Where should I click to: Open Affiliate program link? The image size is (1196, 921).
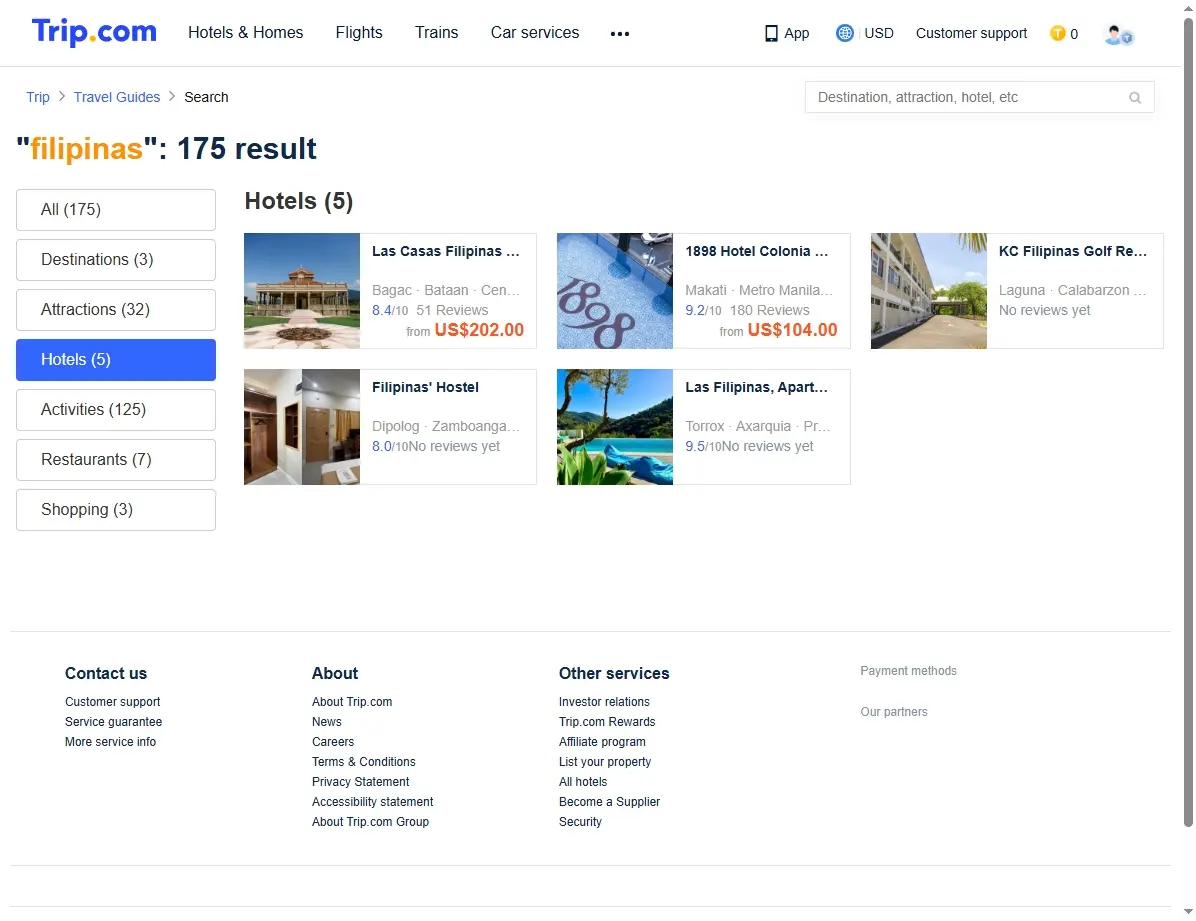click(x=602, y=742)
